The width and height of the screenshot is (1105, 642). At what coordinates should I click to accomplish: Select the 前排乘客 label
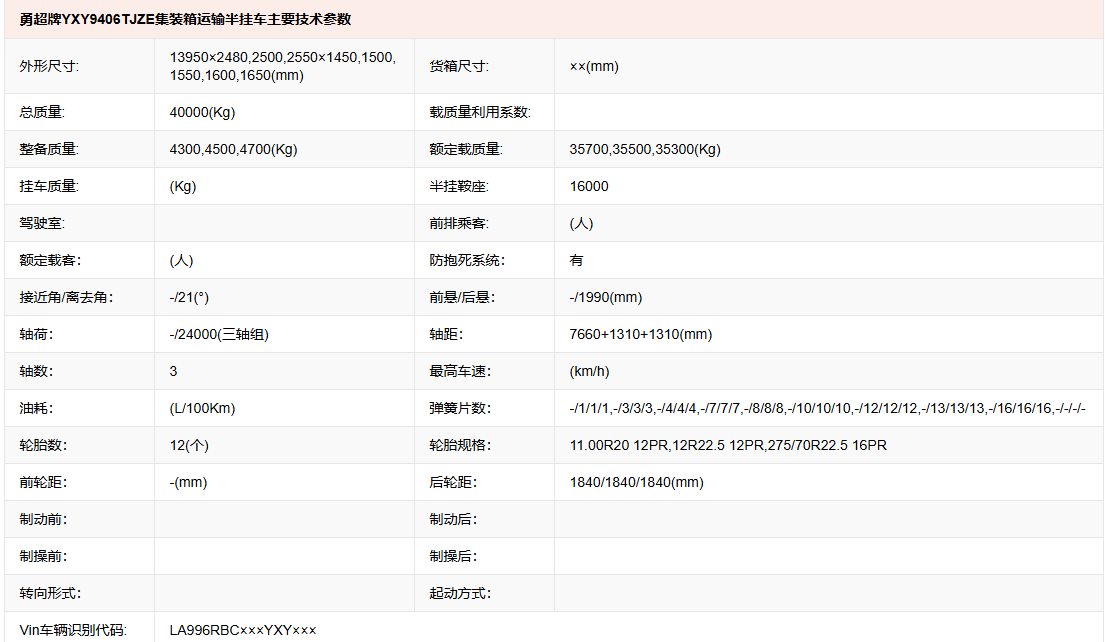pos(459,223)
